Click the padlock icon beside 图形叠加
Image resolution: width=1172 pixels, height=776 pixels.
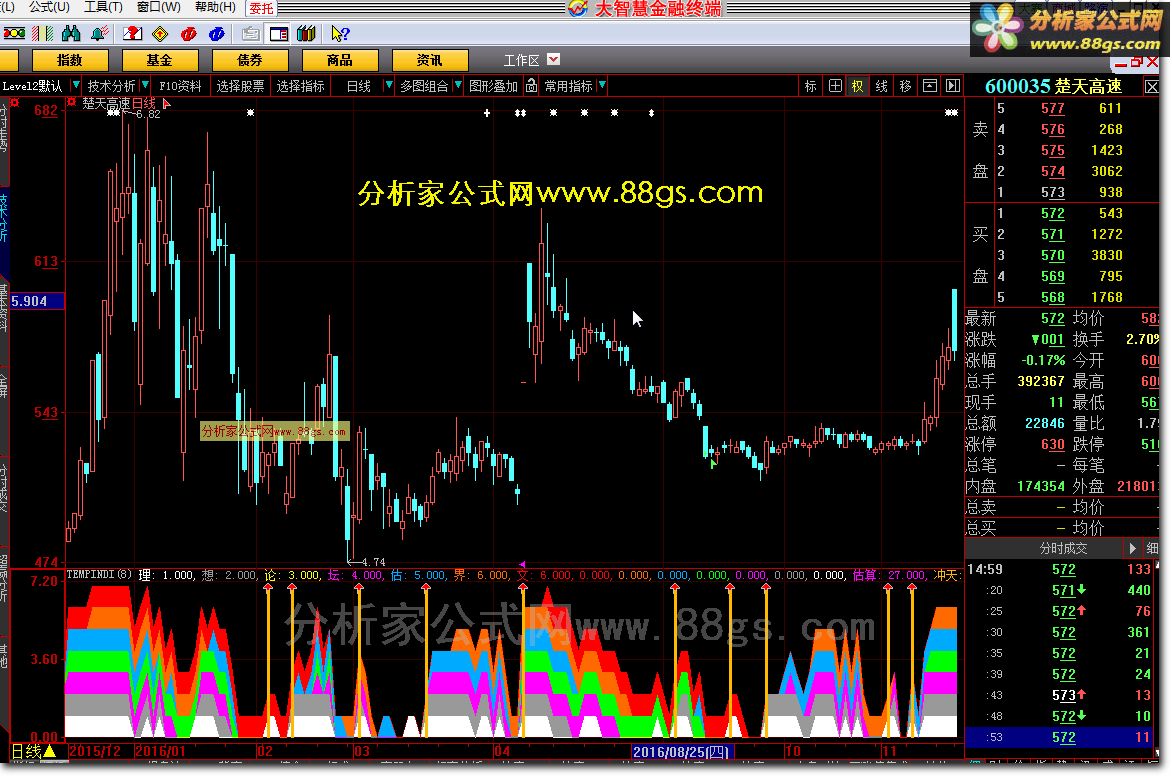pos(531,86)
